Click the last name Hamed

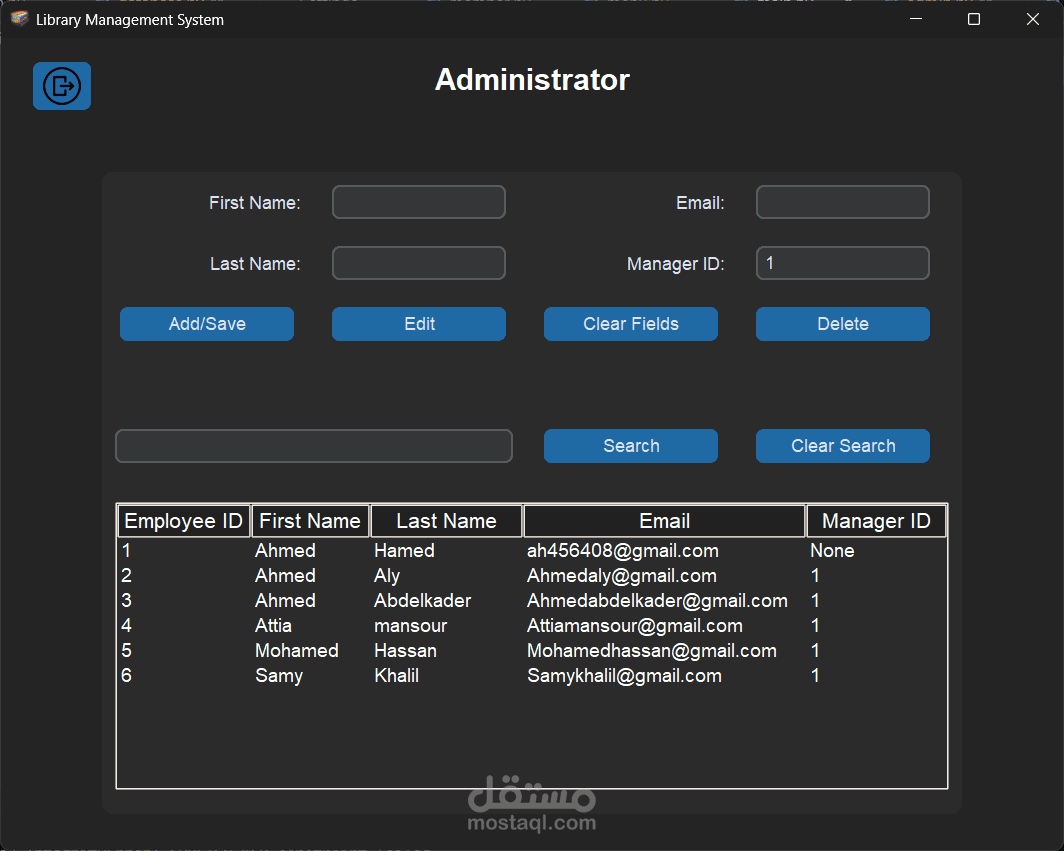pyautogui.click(x=404, y=551)
